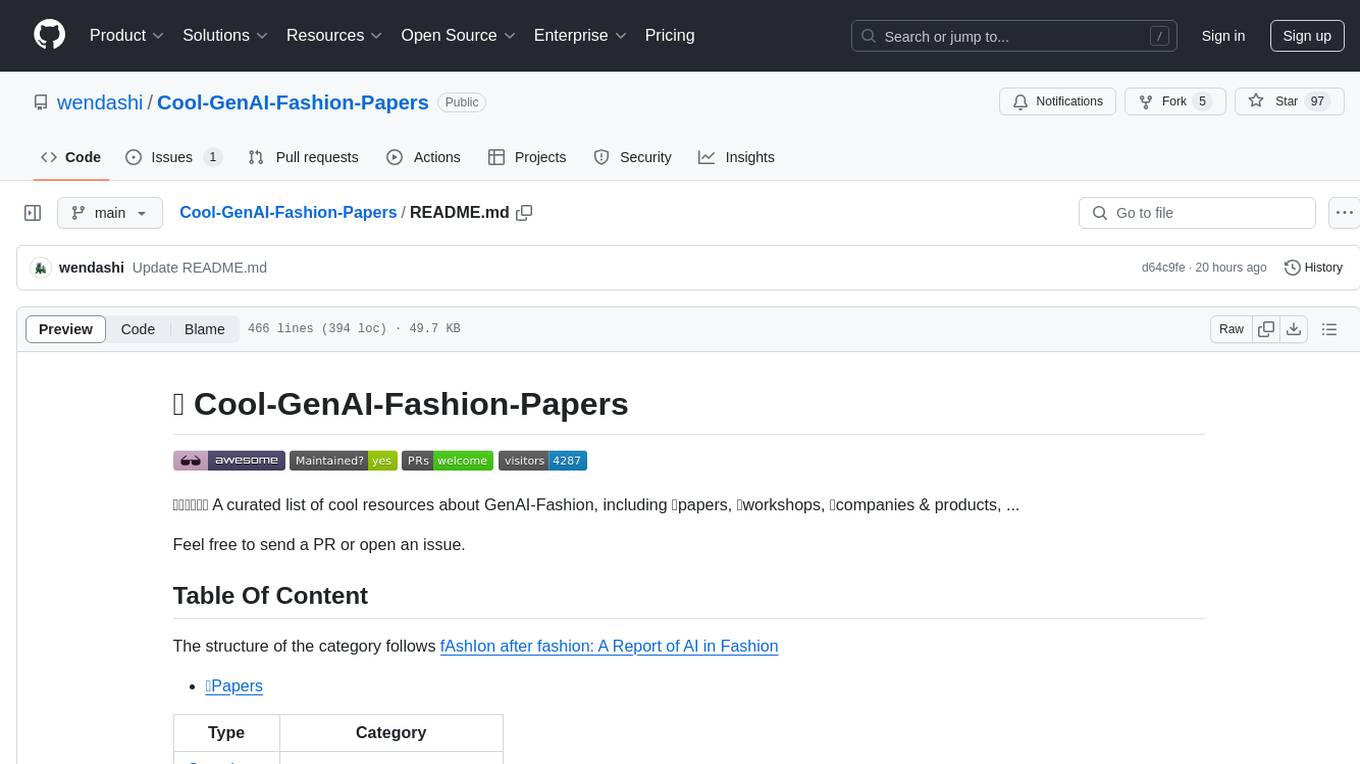This screenshot has height=764, width=1360.
Task: Click the Table Of Content heading
Action: tap(270, 595)
